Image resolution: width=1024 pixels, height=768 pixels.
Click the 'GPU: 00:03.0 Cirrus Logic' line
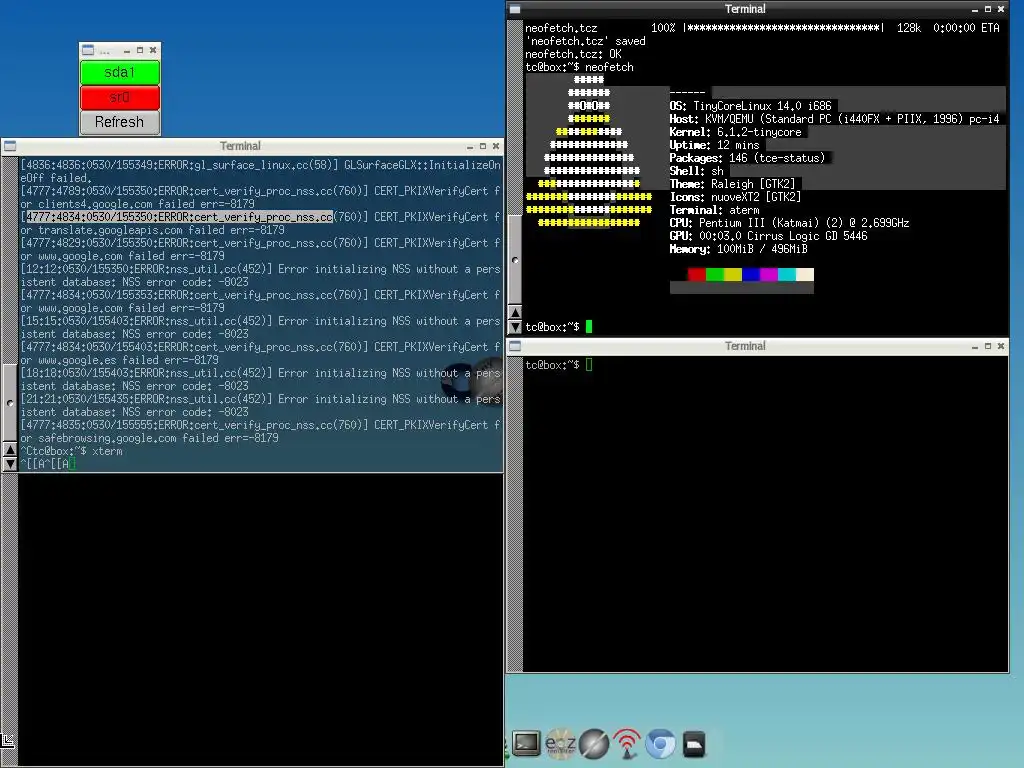pos(768,236)
